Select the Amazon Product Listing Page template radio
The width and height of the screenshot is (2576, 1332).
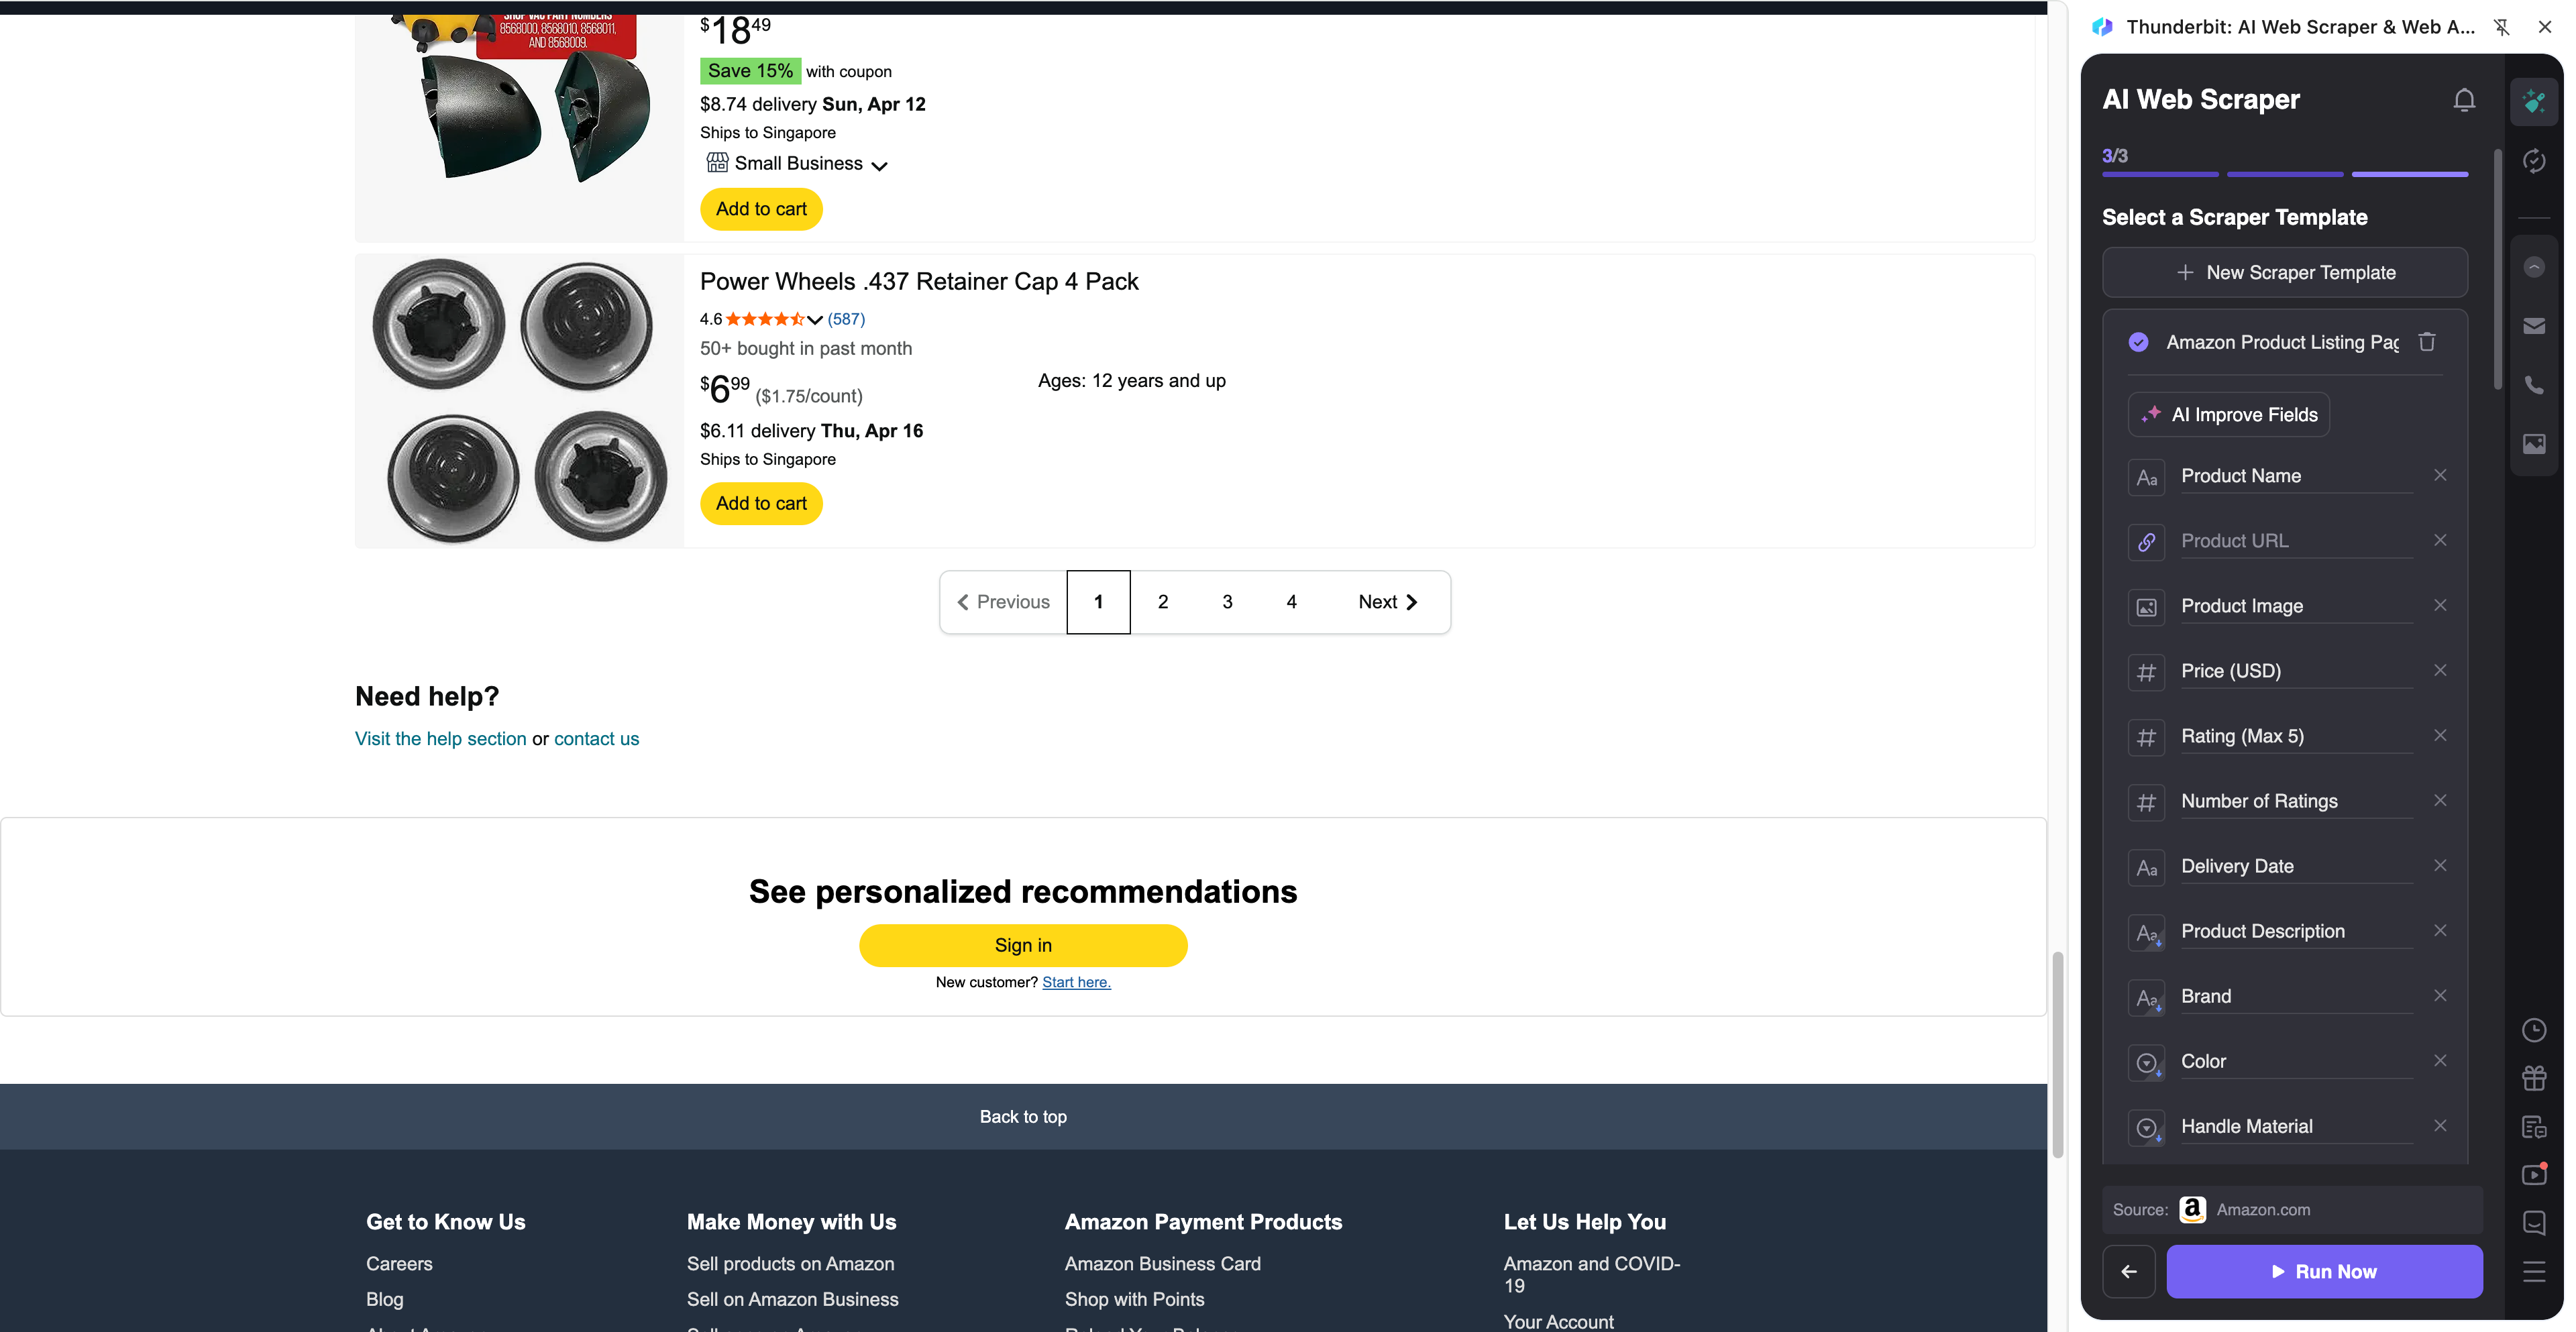(2138, 342)
